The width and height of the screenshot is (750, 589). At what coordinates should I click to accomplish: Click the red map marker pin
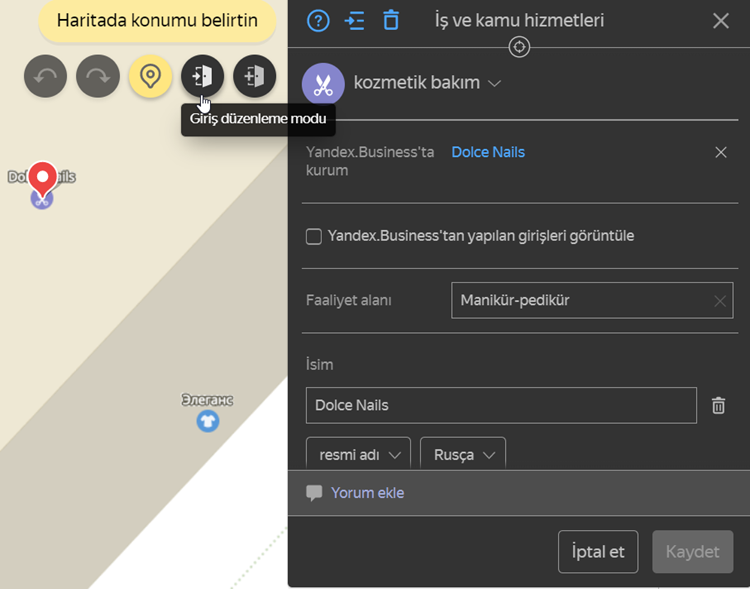pos(43,179)
